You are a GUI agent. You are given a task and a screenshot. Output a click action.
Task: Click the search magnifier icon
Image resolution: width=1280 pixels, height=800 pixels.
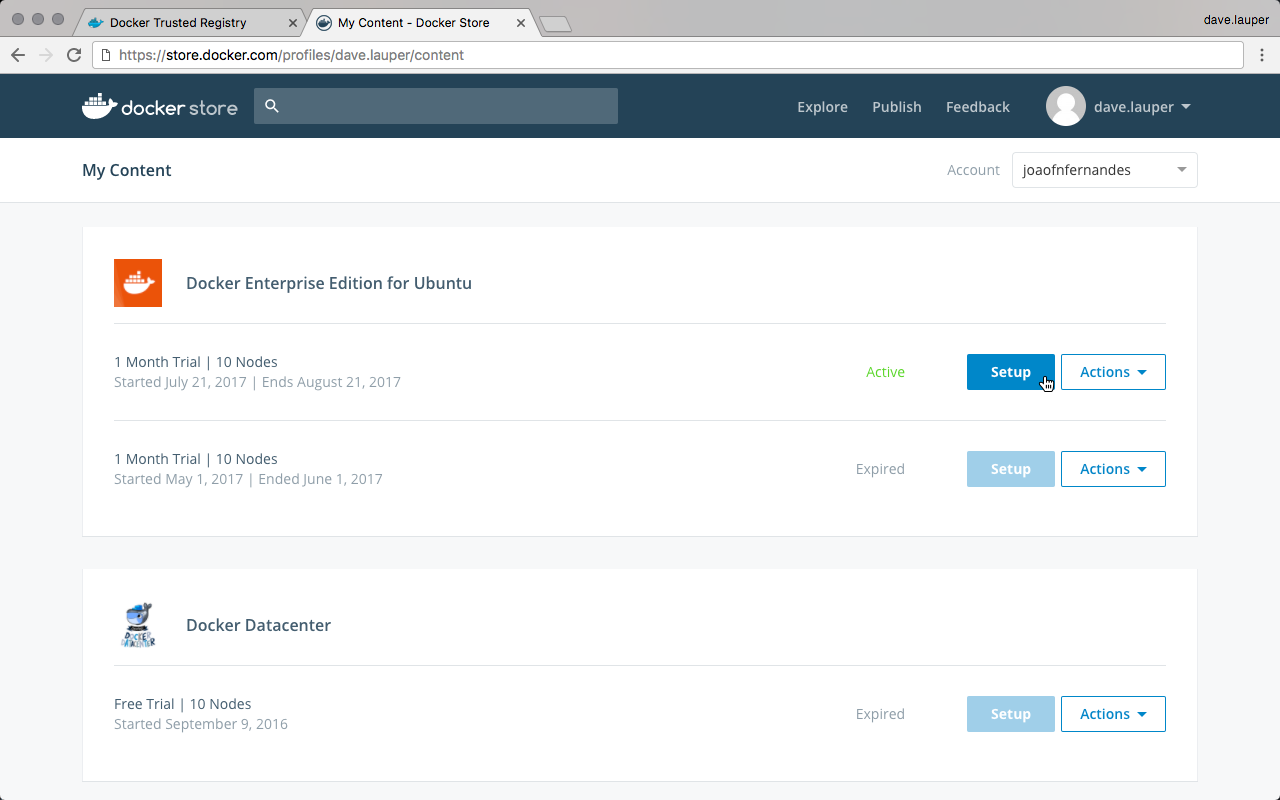272,106
